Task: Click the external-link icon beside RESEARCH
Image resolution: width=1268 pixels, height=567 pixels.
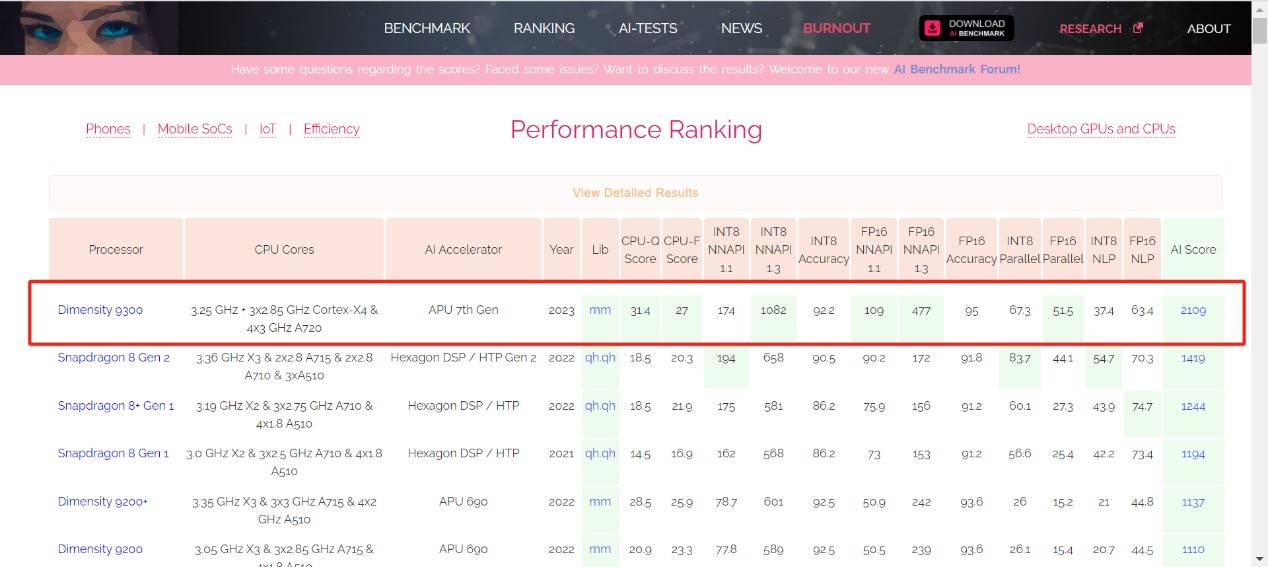Action: click(x=1137, y=28)
